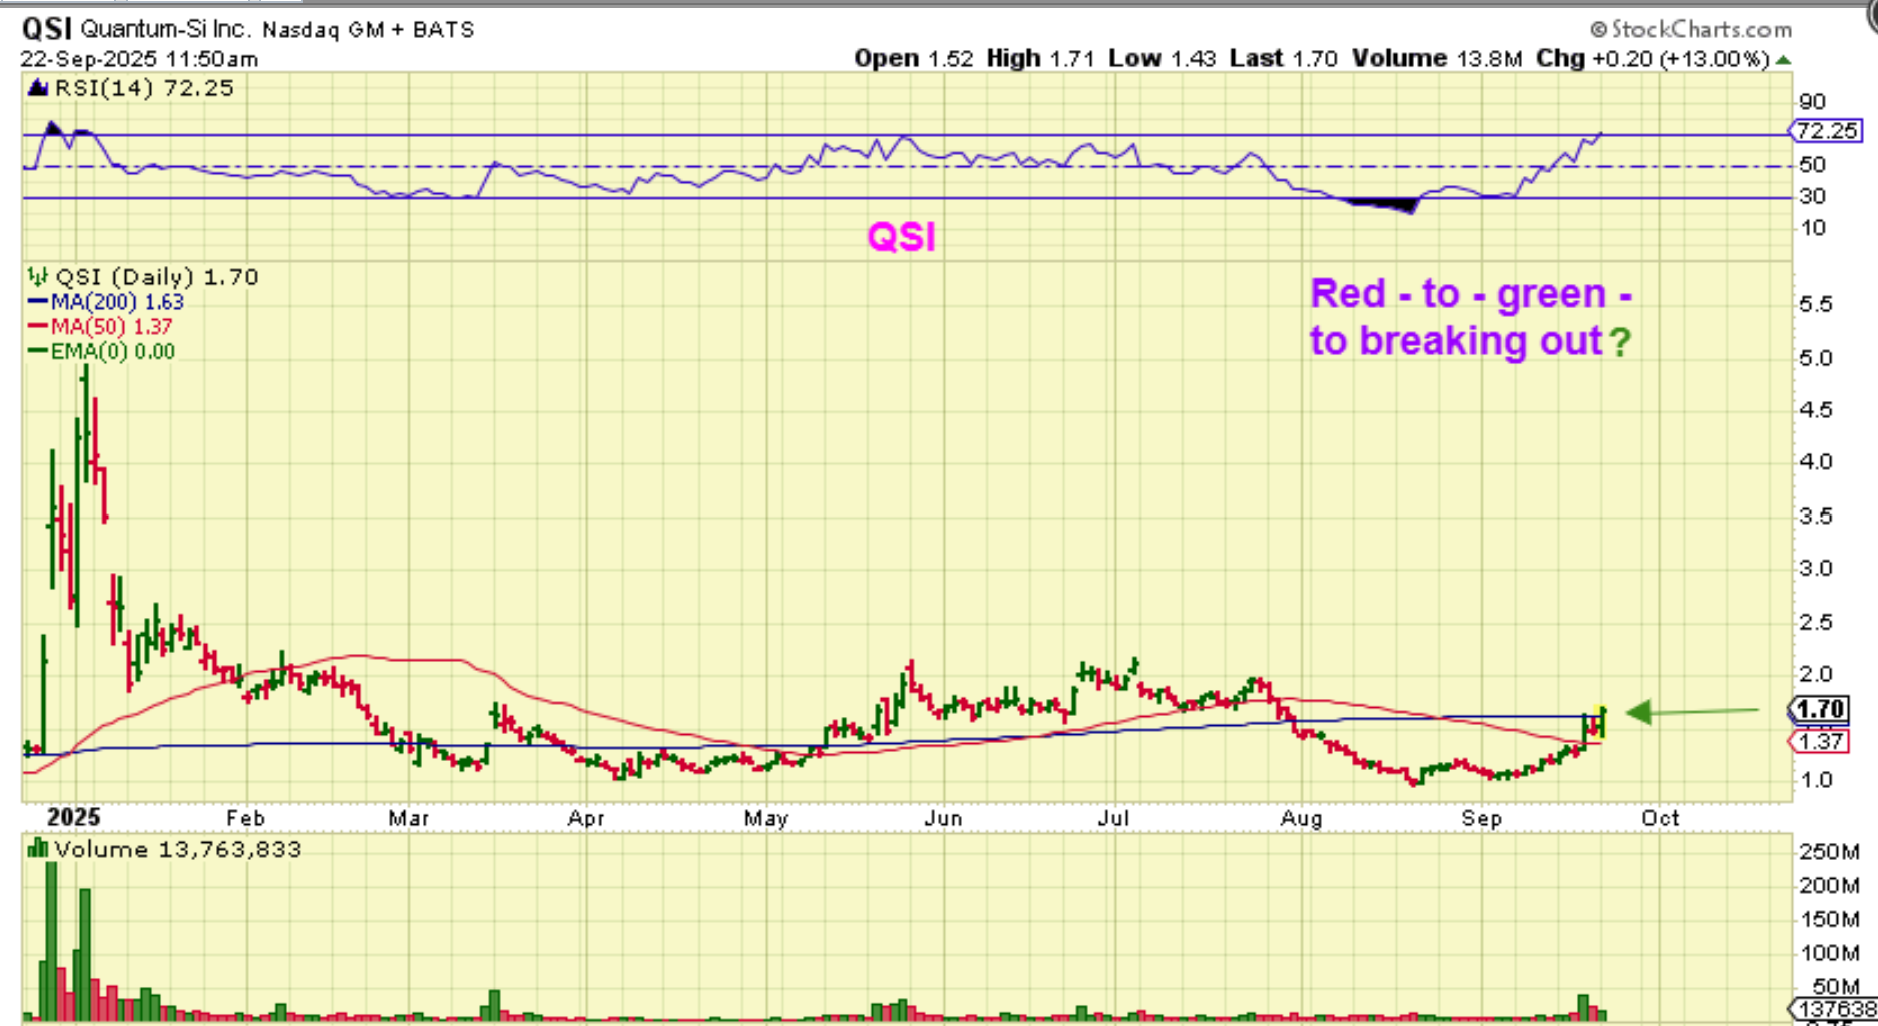The width and height of the screenshot is (1878, 1026).
Task: Click the 'Red - to - green -' annotation text
Action: click(1471, 294)
